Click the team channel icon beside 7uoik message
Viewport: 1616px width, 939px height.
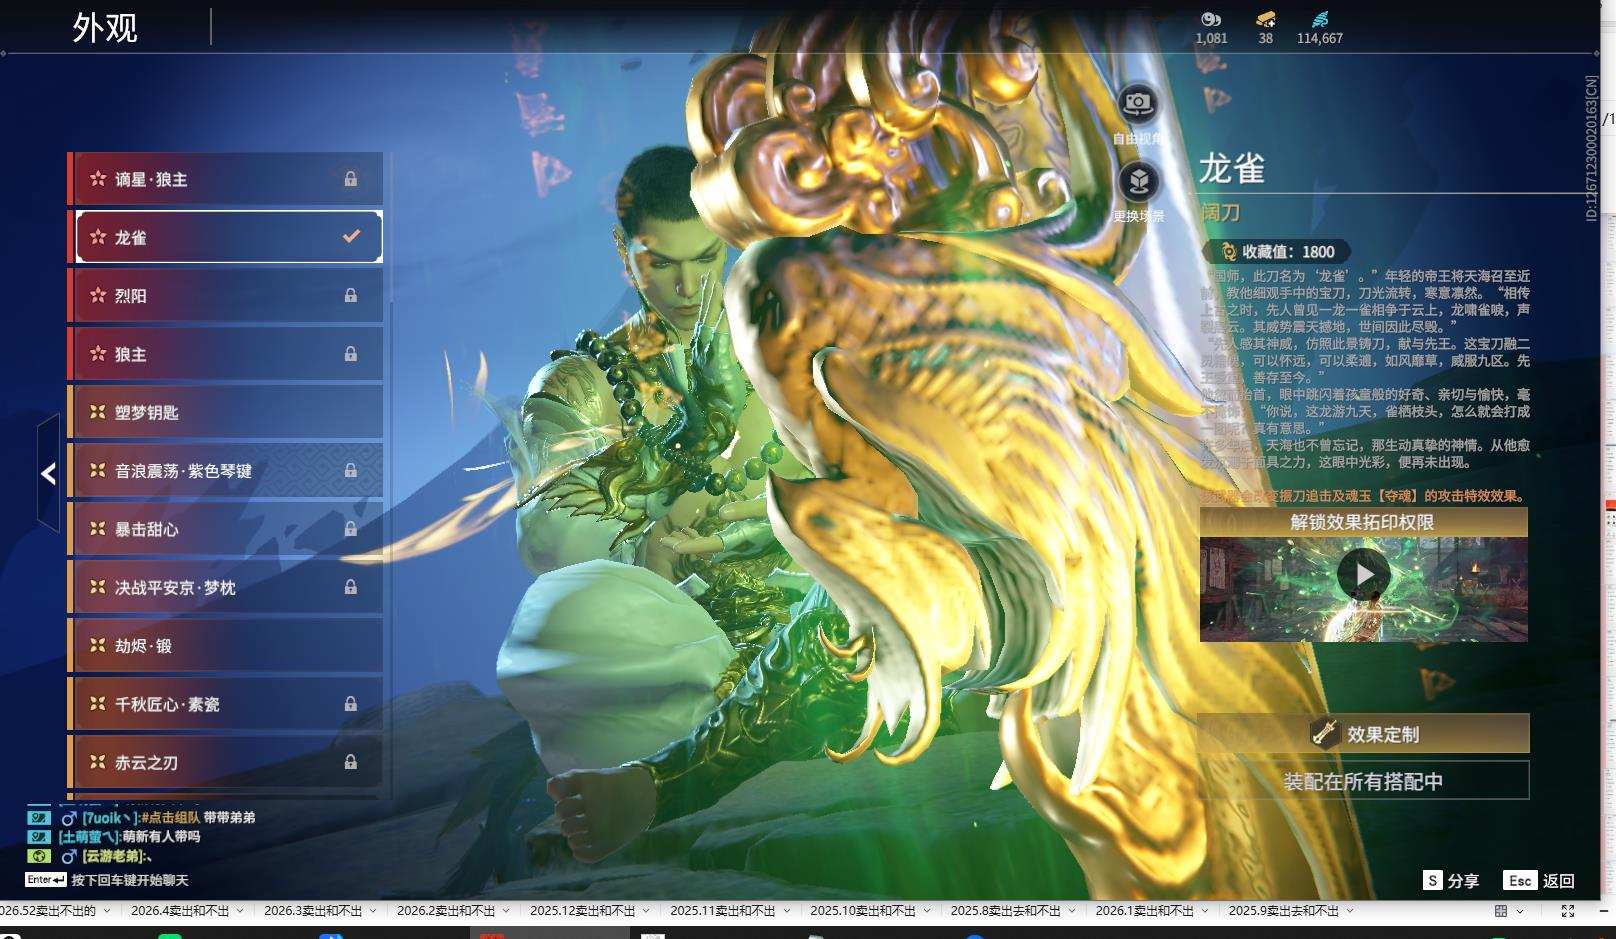[x=38, y=818]
